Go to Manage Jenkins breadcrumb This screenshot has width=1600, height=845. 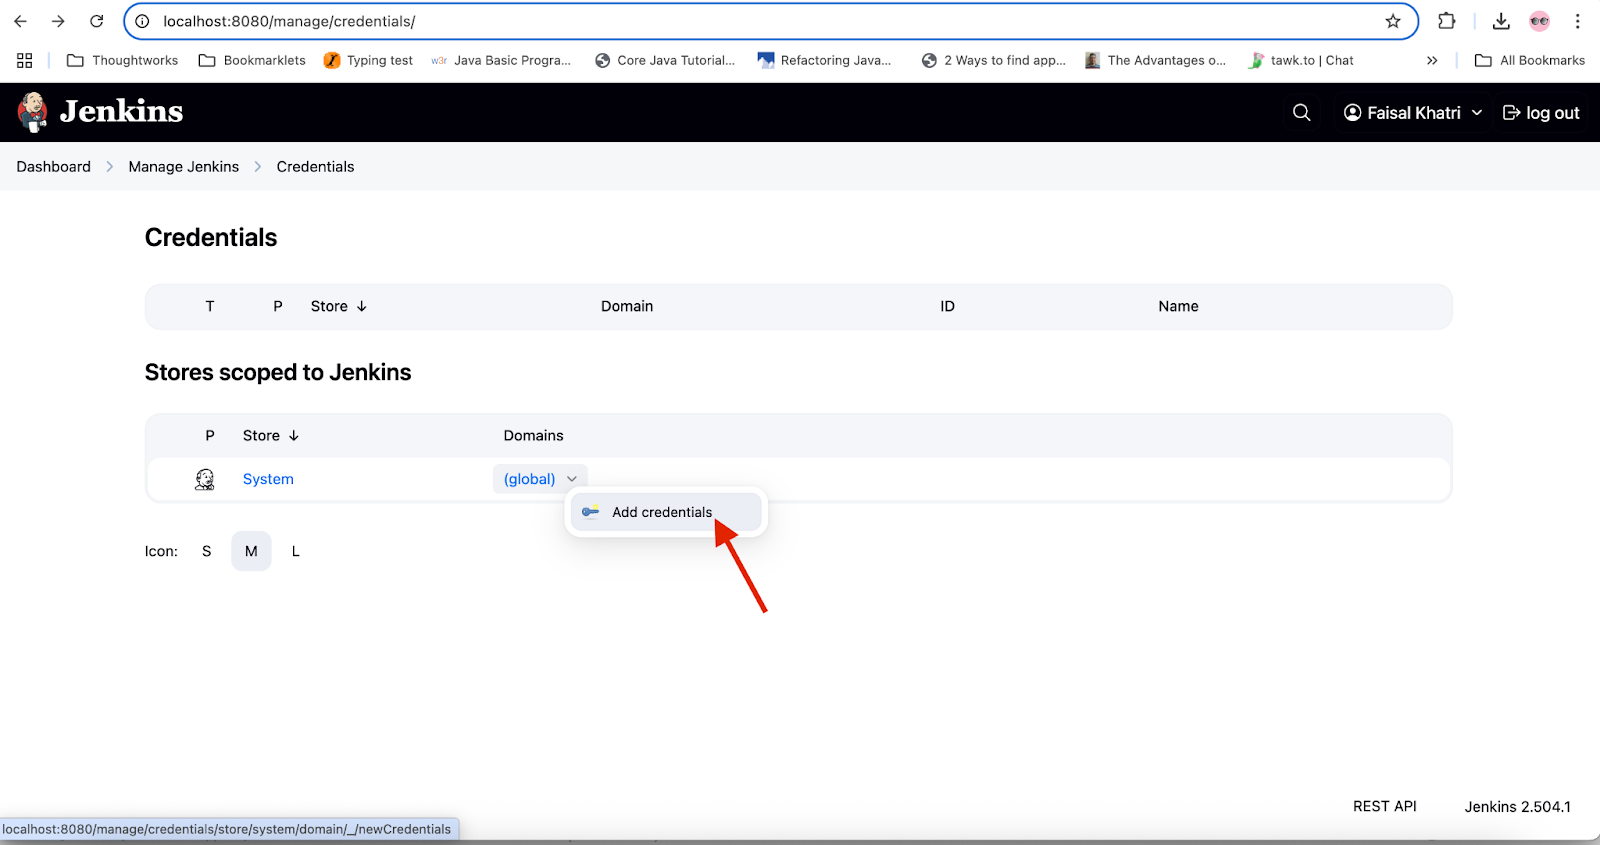184,167
